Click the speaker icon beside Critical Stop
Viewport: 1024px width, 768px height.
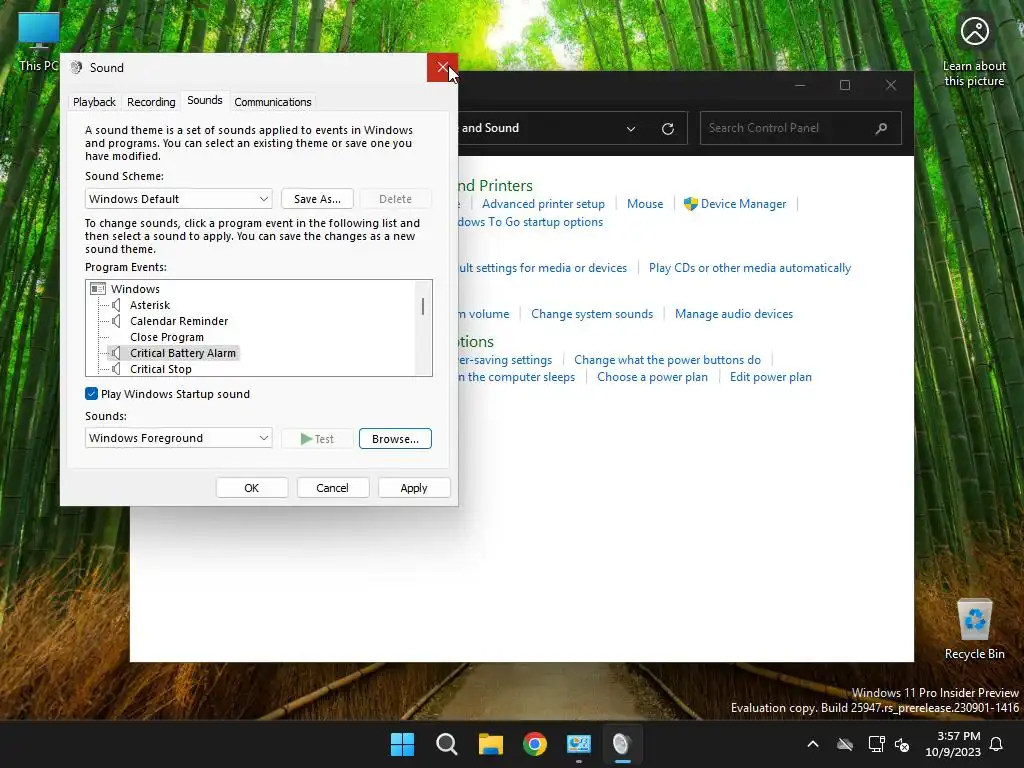(x=116, y=369)
